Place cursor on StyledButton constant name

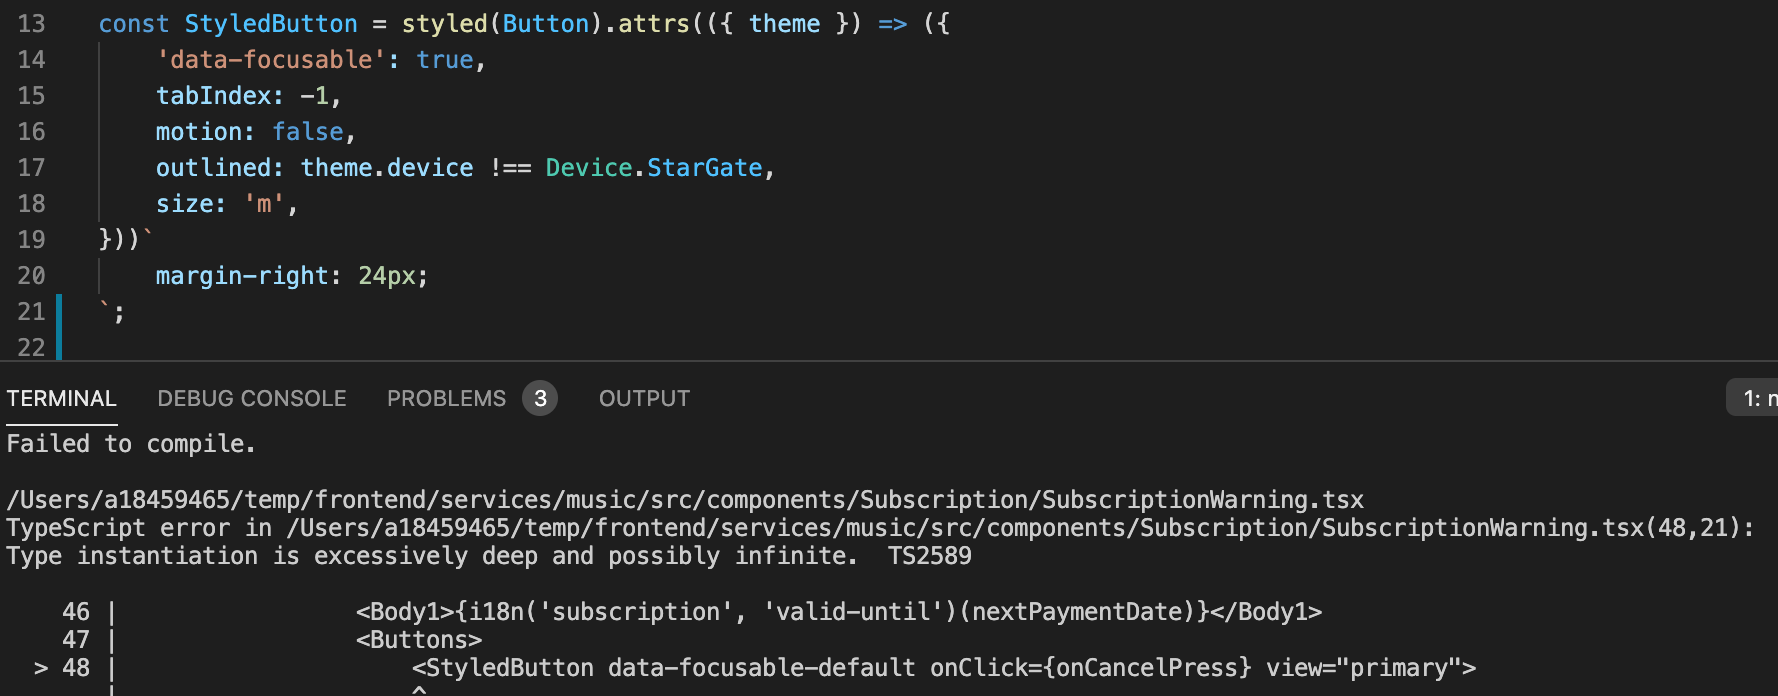pos(271,23)
